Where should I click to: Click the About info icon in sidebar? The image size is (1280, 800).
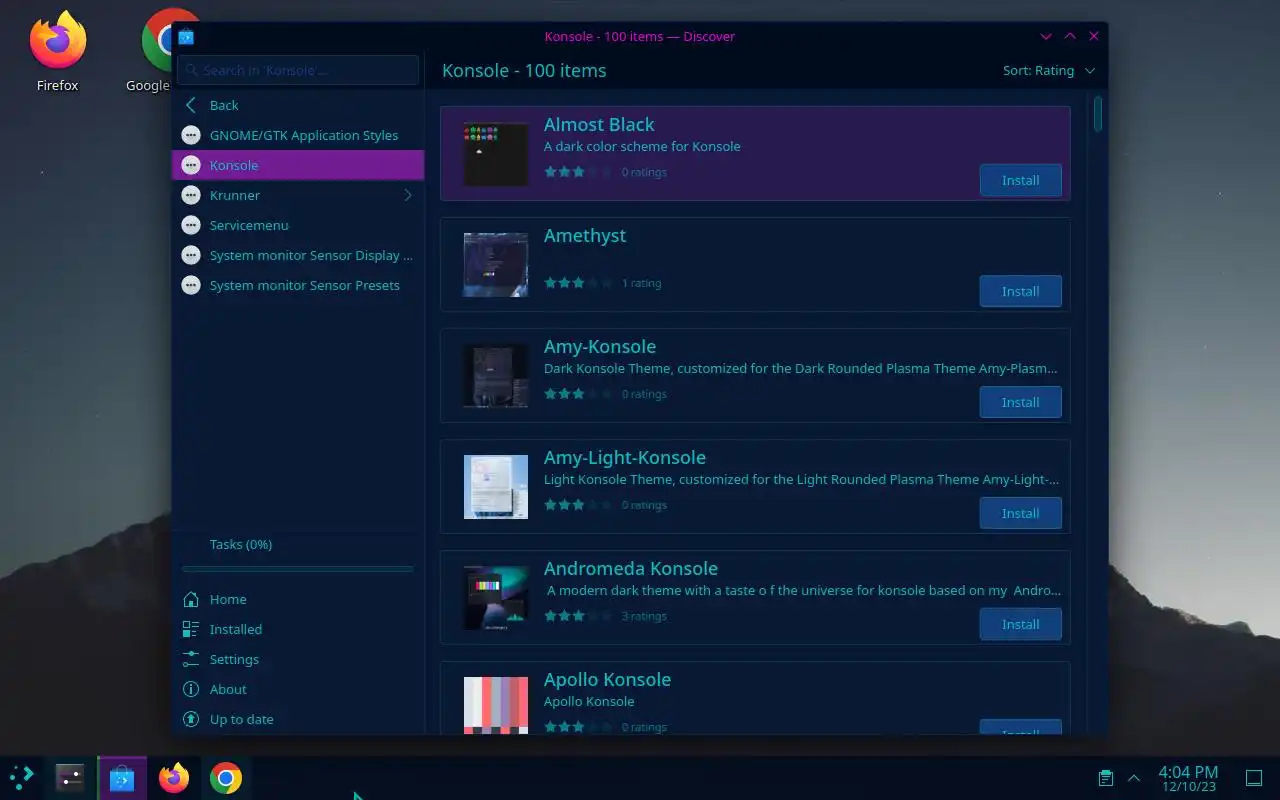tap(191, 689)
